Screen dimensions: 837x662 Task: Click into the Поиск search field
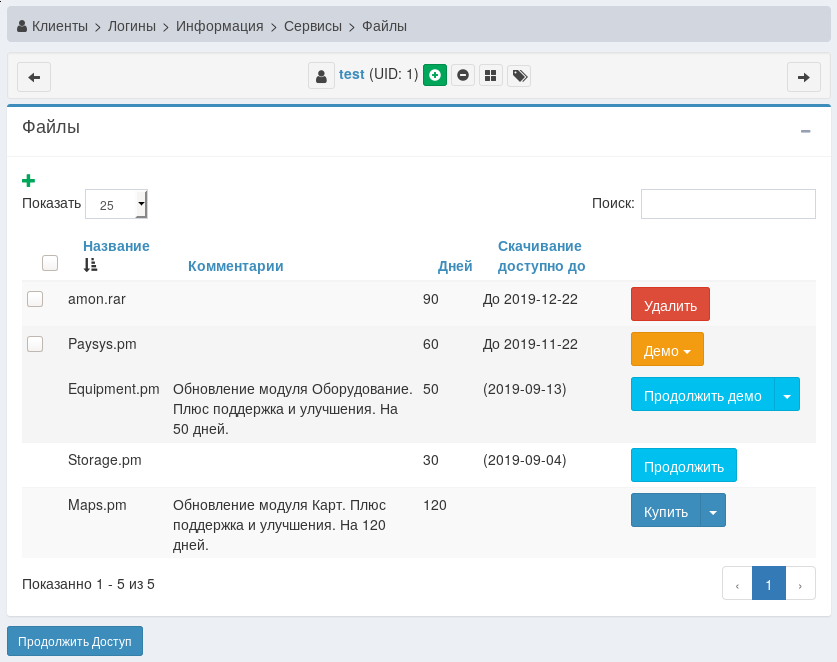tap(728, 204)
